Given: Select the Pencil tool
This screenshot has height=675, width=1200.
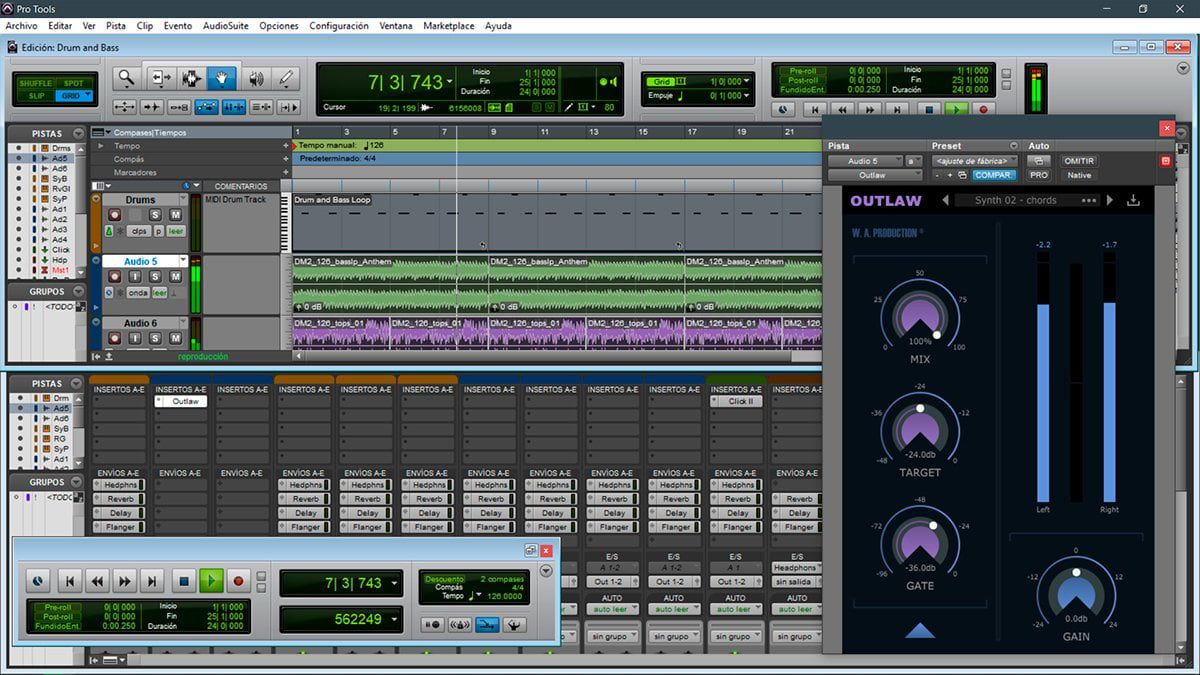Looking at the screenshot, I should (286, 77).
